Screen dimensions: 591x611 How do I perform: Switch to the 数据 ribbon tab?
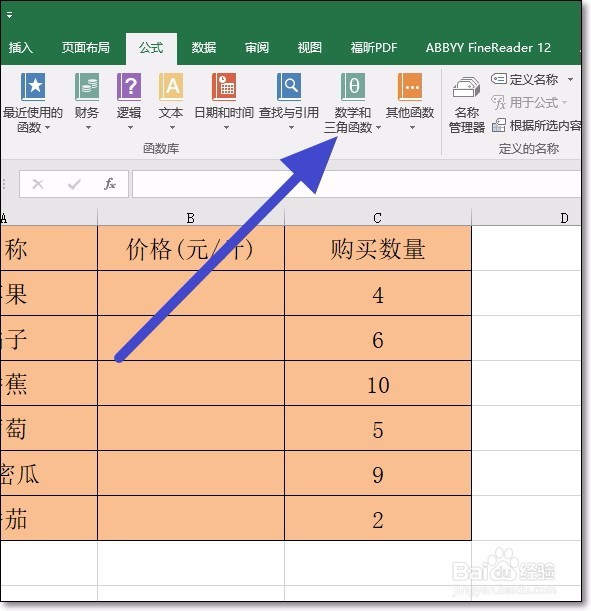pyautogui.click(x=204, y=48)
